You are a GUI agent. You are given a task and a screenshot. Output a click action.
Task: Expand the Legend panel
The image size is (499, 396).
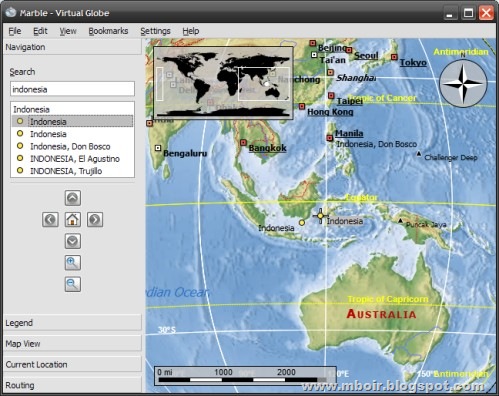coord(72,323)
